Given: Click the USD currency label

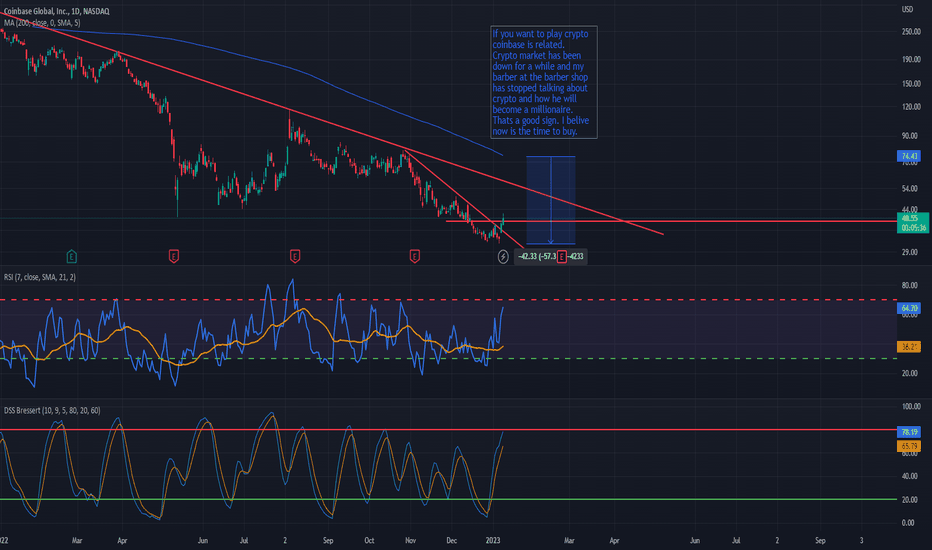Looking at the screenshot, I should [907, 10].
